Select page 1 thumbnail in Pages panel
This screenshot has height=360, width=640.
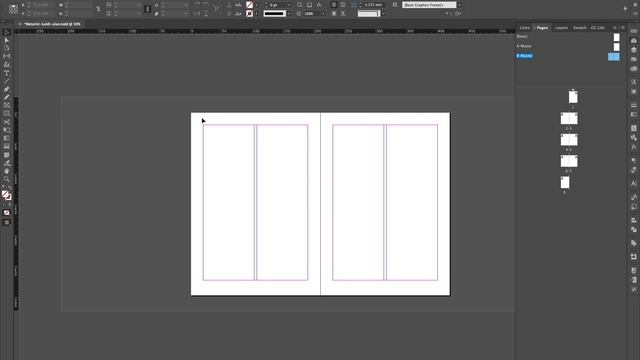coord(573,97)
